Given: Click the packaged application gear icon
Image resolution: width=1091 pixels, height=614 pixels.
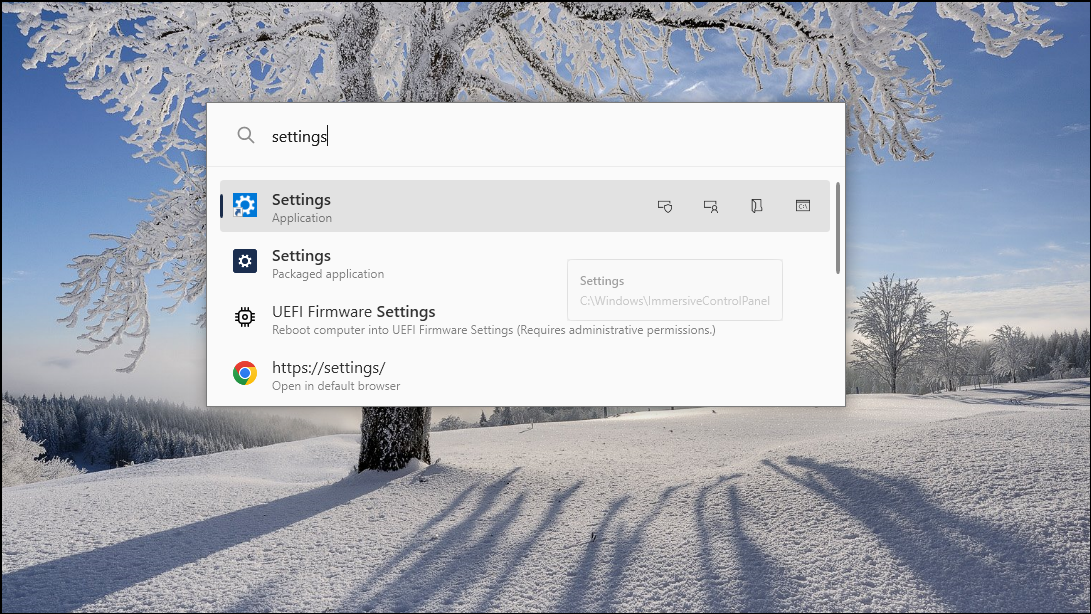Looking at the screenshot, I should coord(245,261).
